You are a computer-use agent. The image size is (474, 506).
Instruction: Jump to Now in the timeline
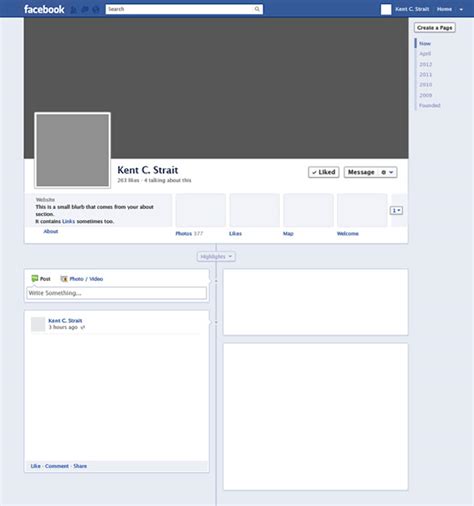425,43
